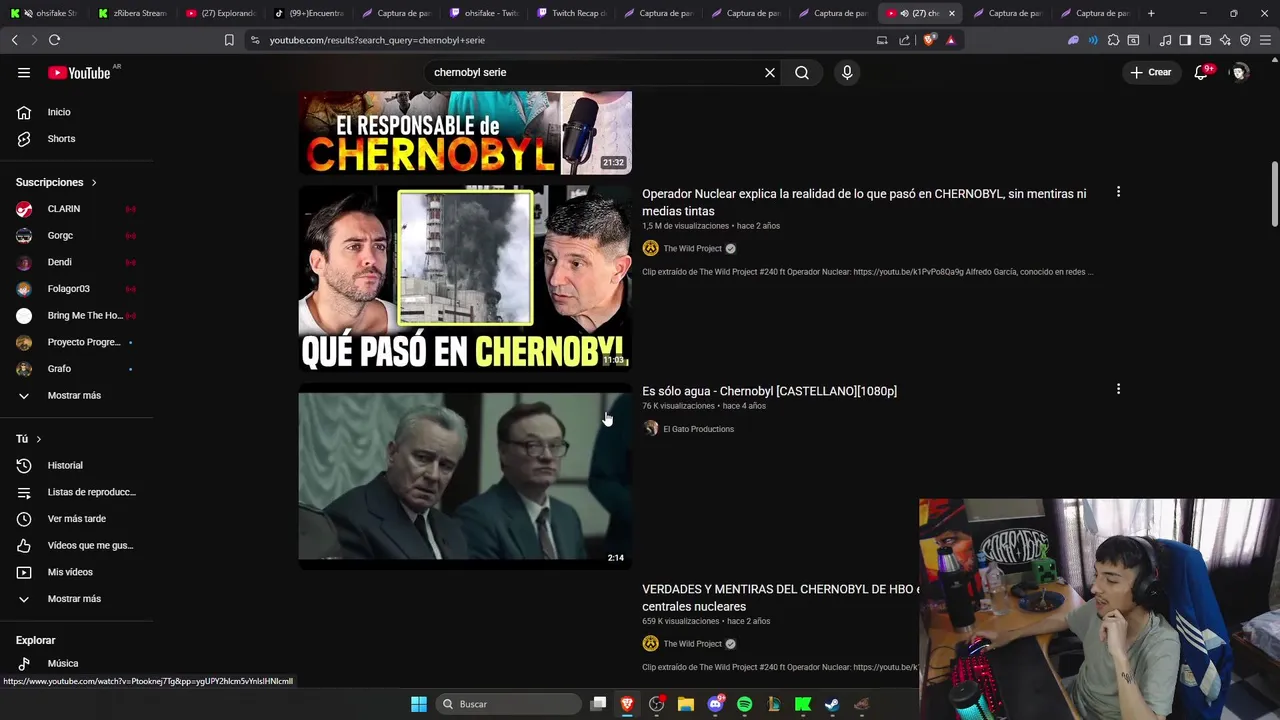This screenshot has height=720, width=1280.
Task: Go to the YouTube logo home
Action: [x=79, y=72]
